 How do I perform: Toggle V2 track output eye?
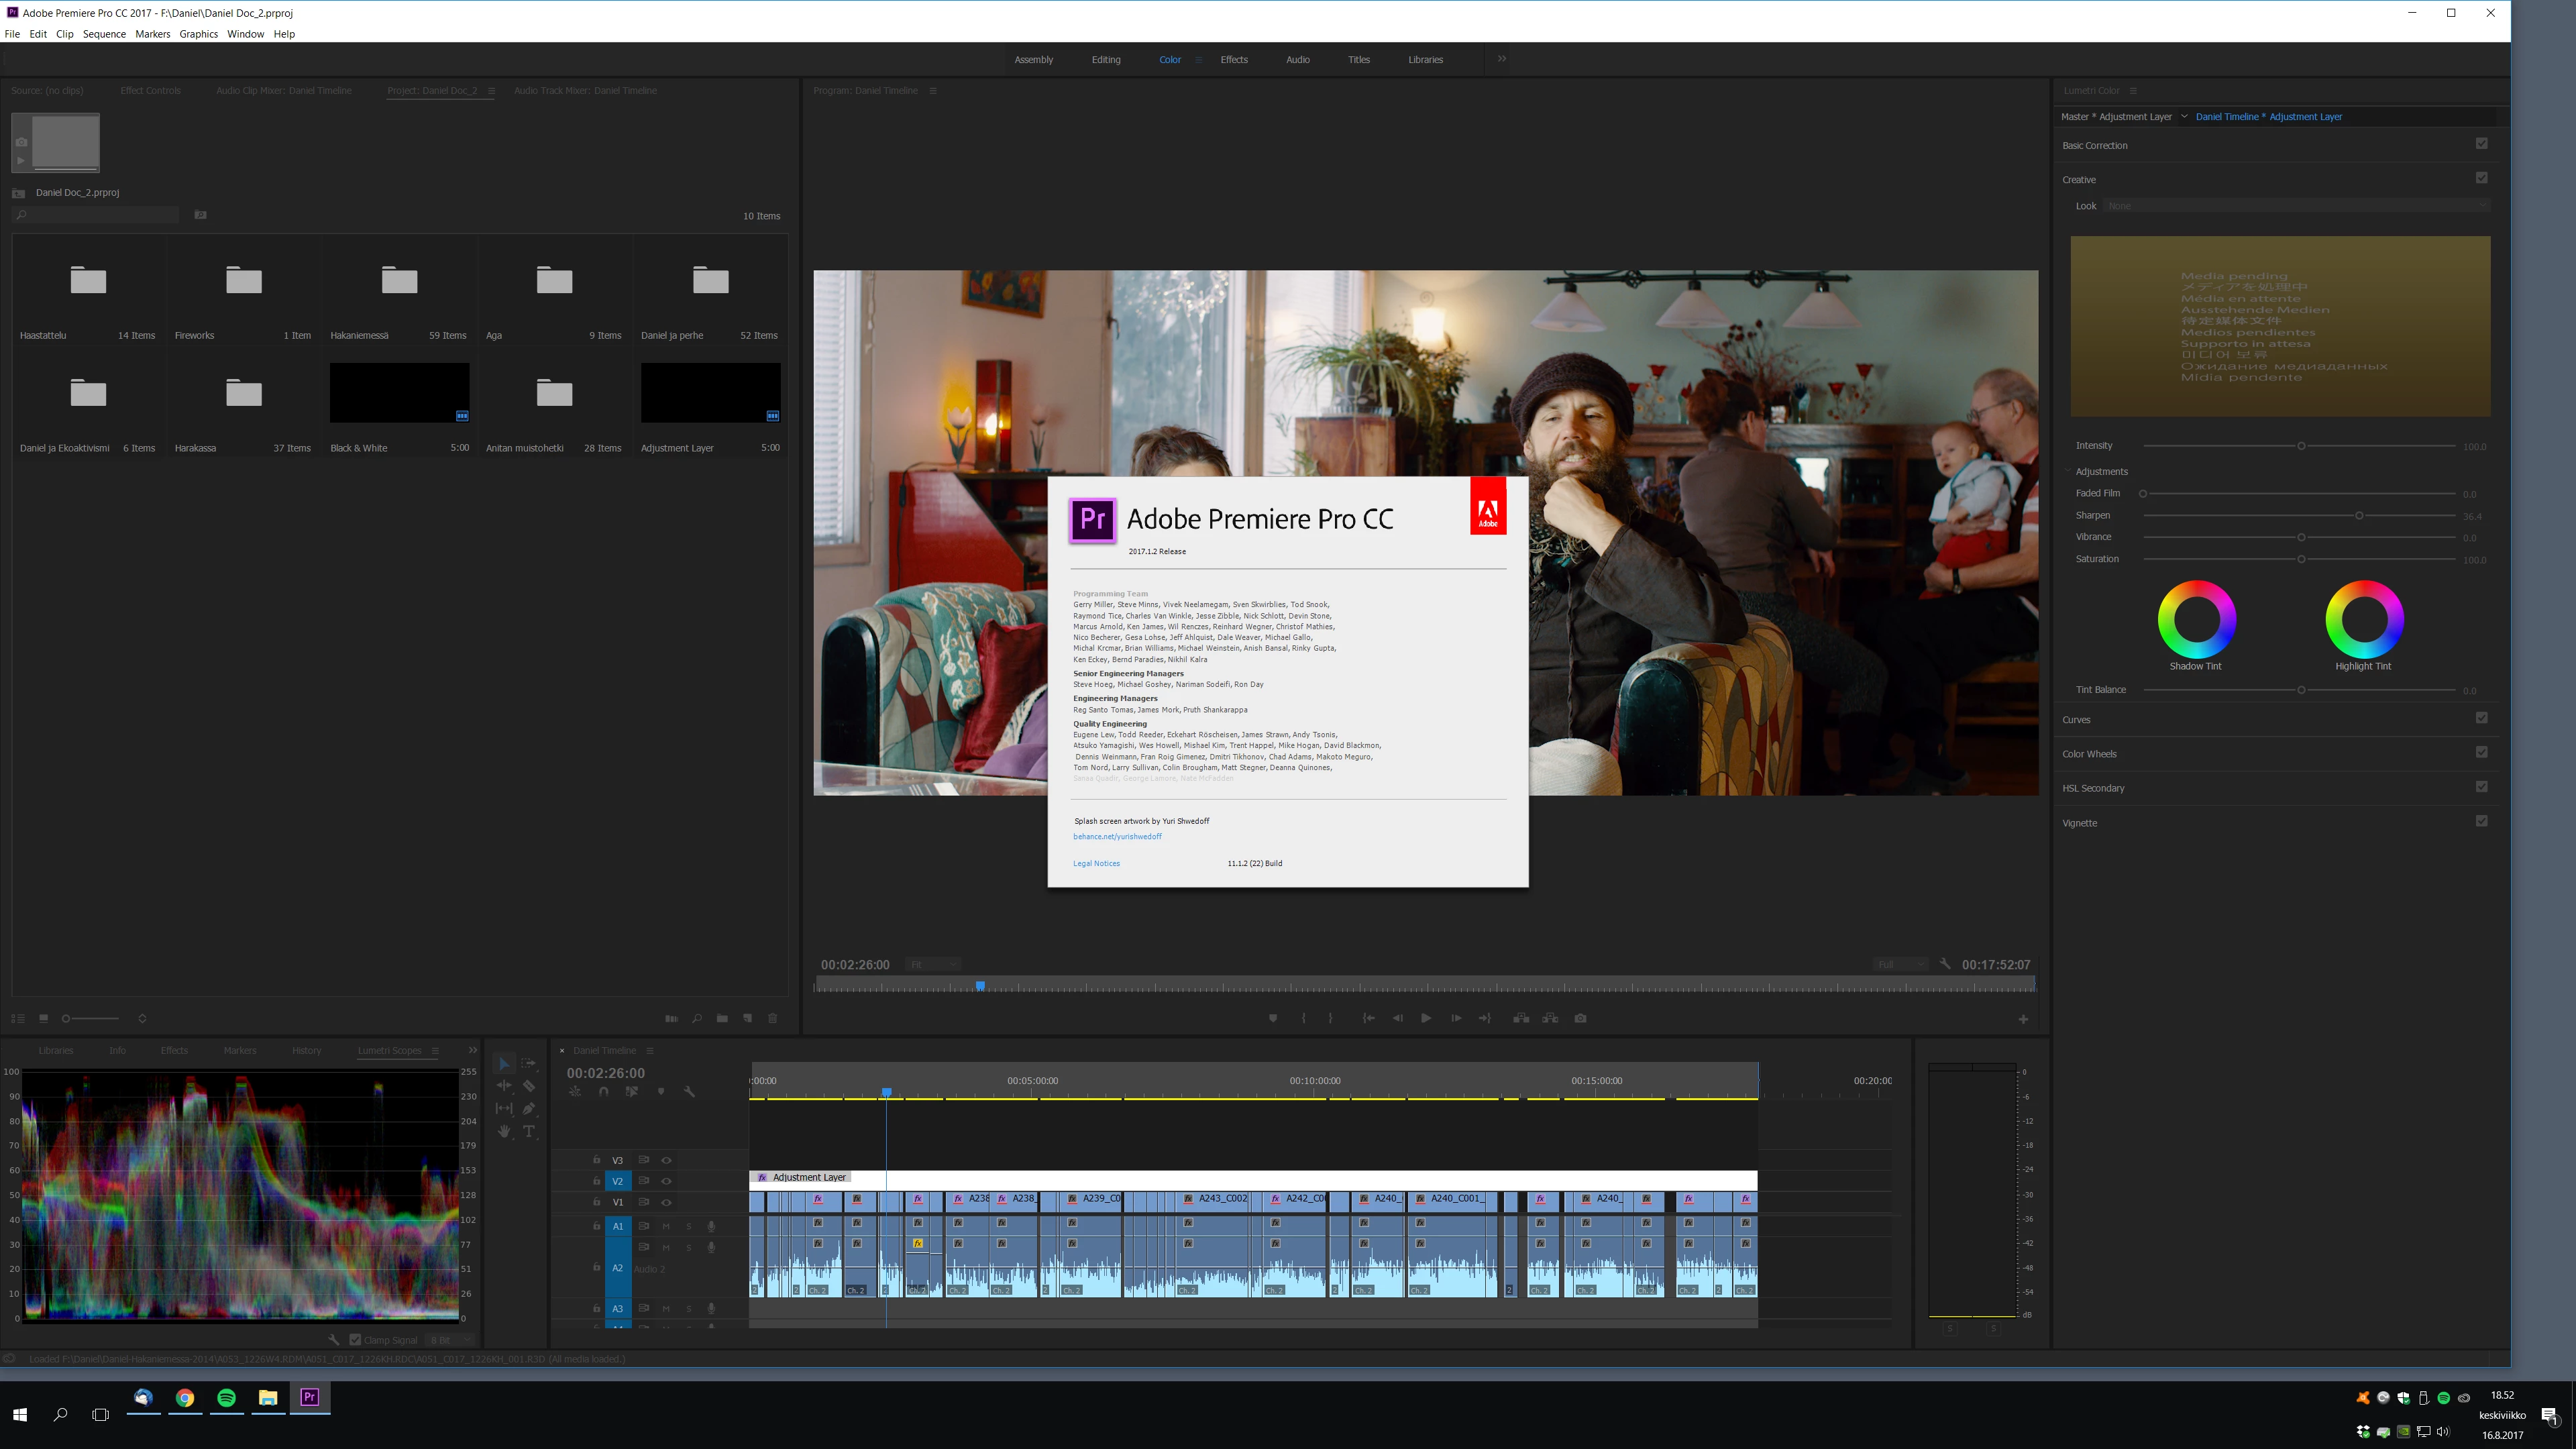(666, 1181)
